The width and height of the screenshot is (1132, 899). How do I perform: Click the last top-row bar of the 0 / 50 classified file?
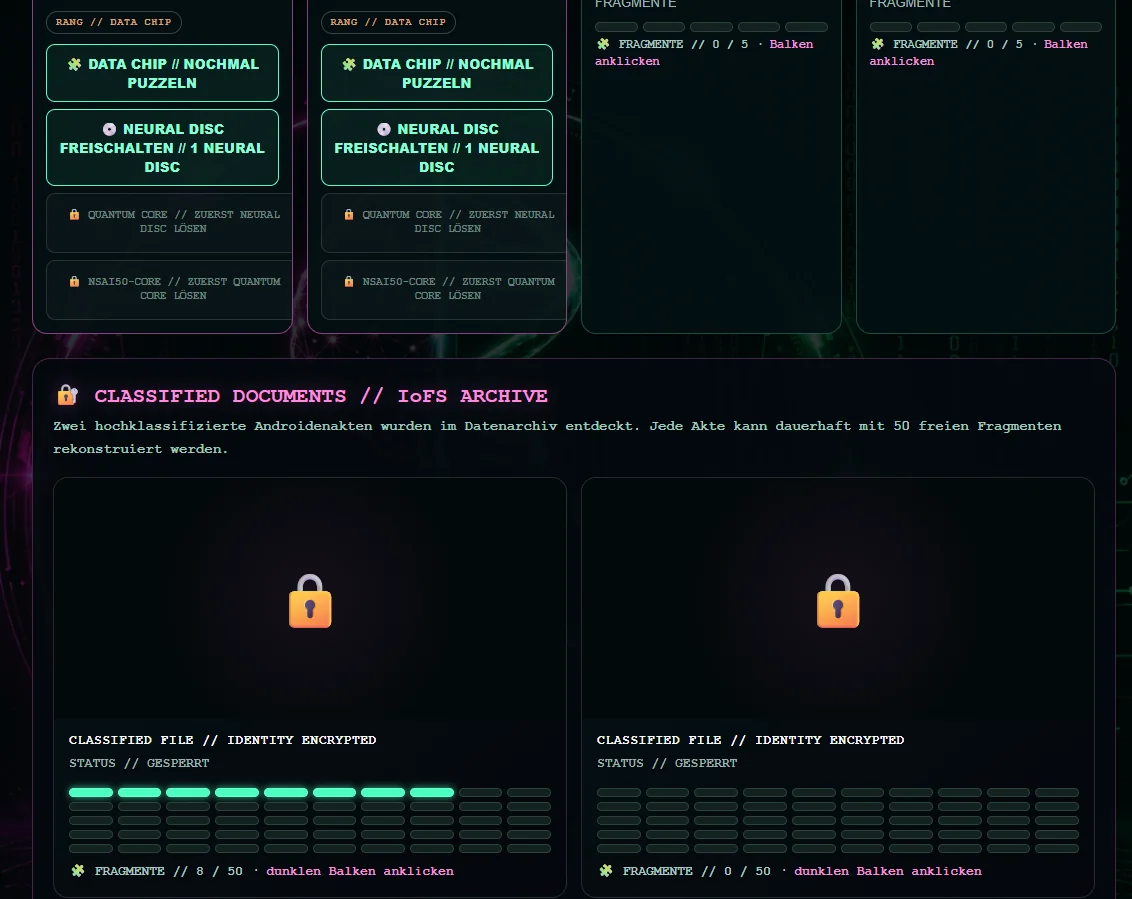(x=1057, y=793)
